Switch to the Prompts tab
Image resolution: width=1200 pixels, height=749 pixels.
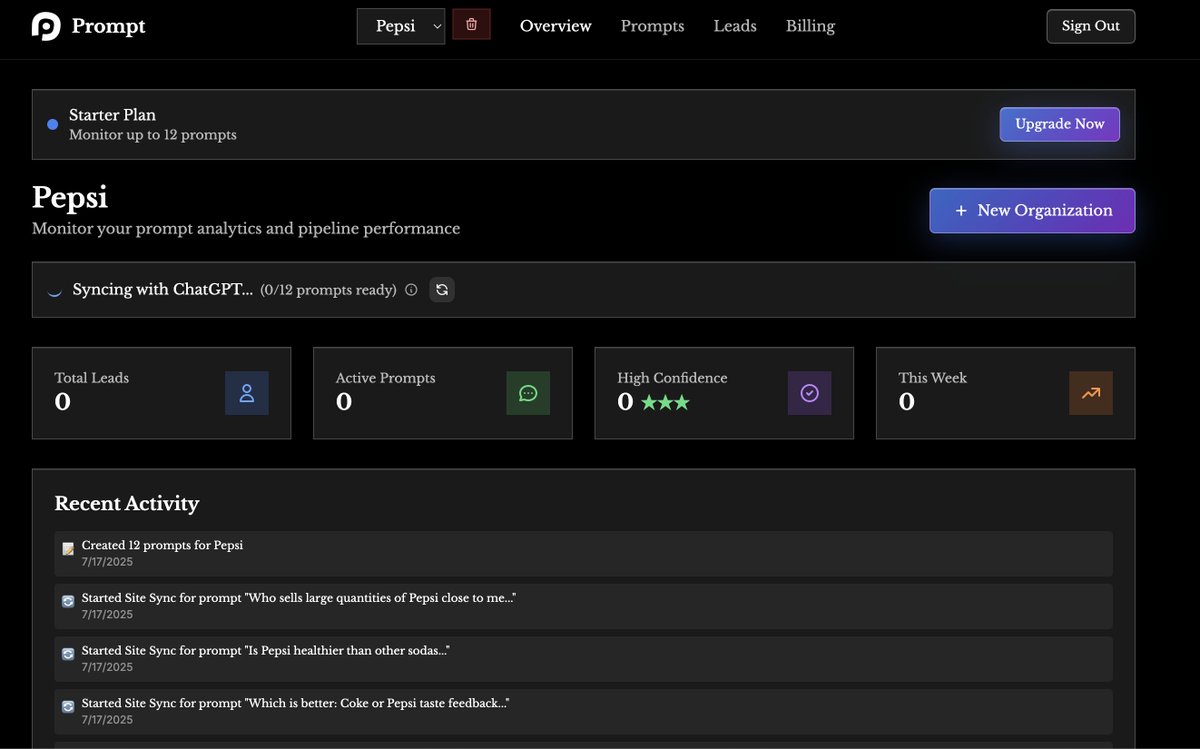point(652,26)
